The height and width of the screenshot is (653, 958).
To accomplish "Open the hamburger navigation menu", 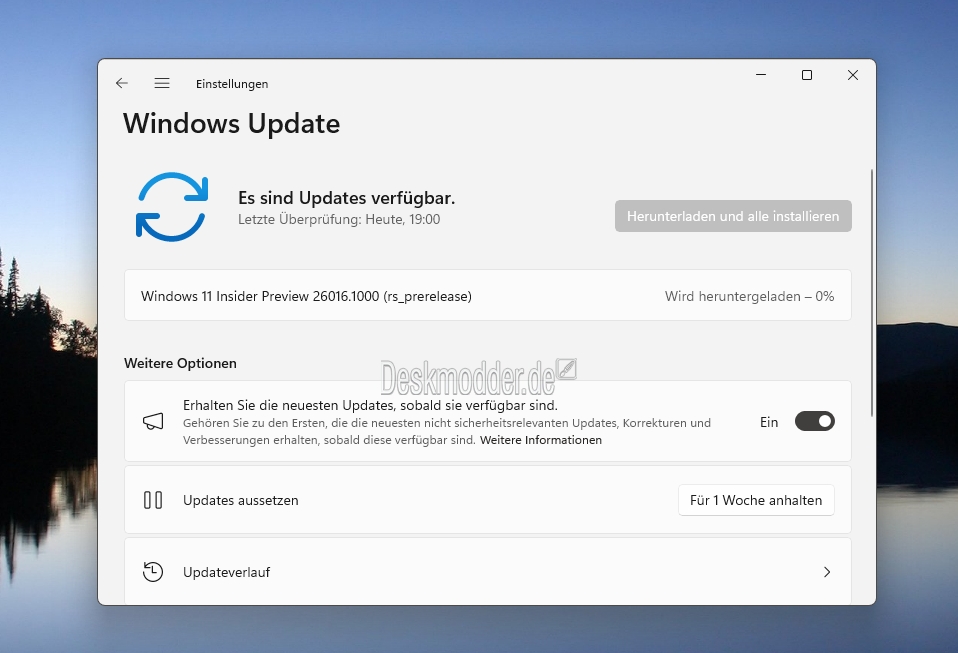I will pos(162,83).
